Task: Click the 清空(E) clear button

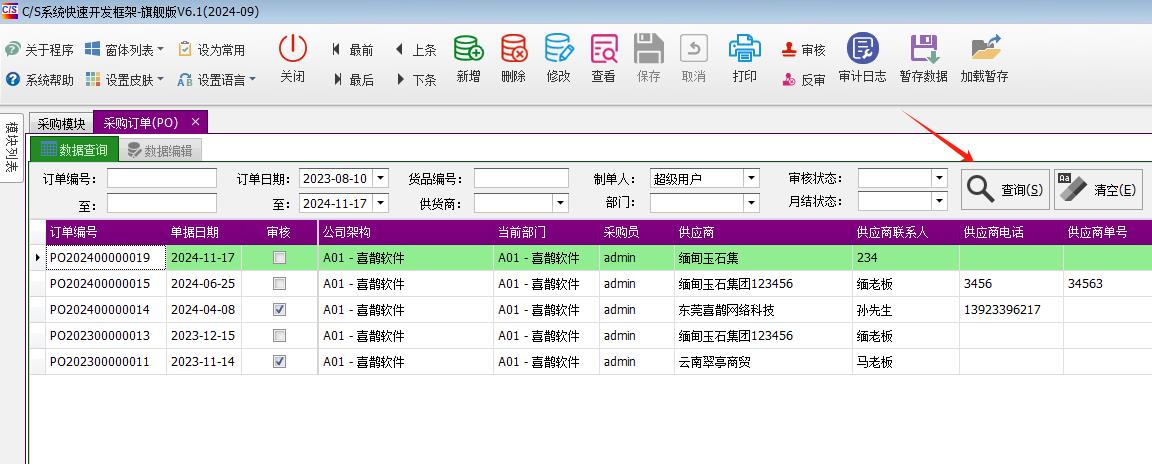Action: pos(1099,190)
